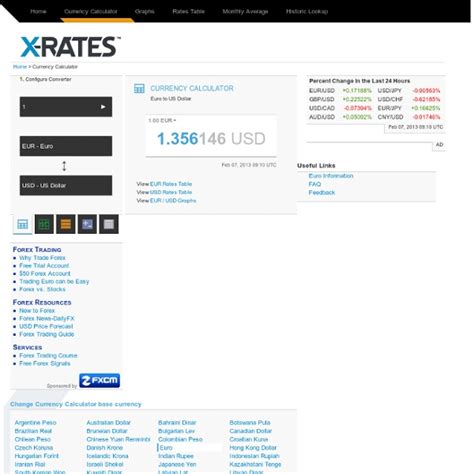This screenshot has height=474, width=474.
Task: Click the Home breadcrumb link
Action: point(20,67)
